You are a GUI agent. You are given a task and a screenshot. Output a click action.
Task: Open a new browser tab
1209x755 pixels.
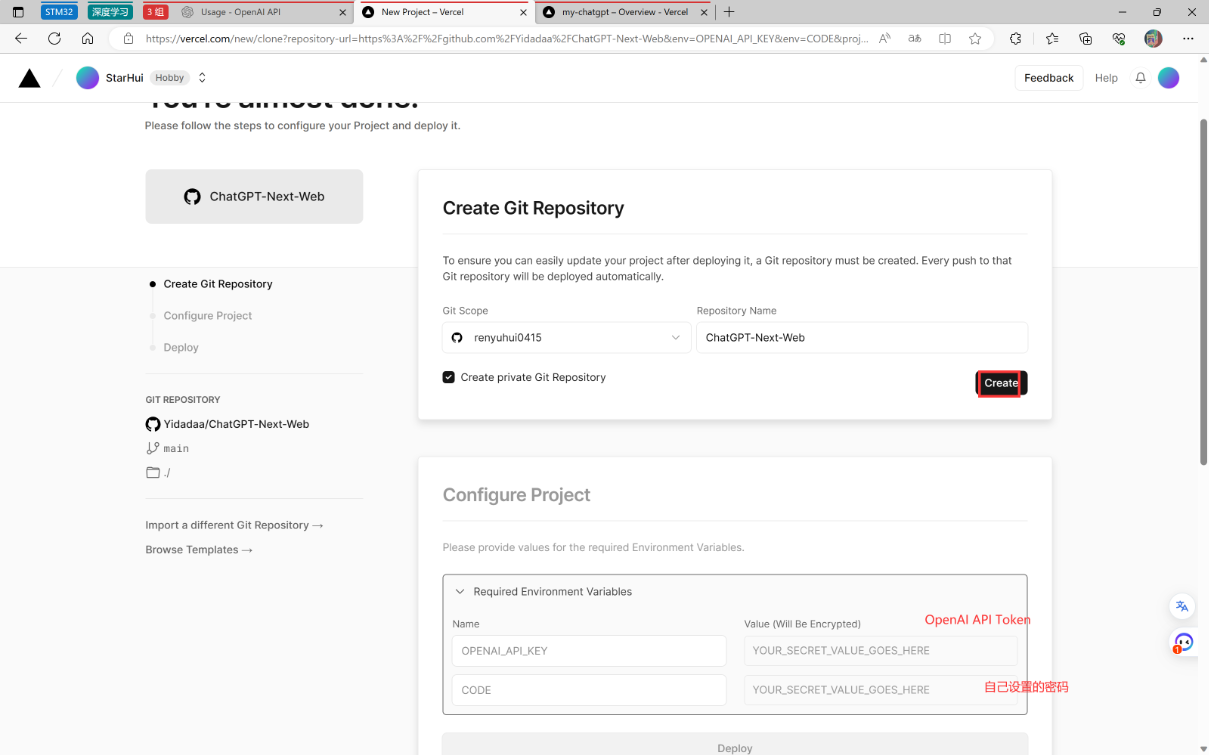click(729, 12)
